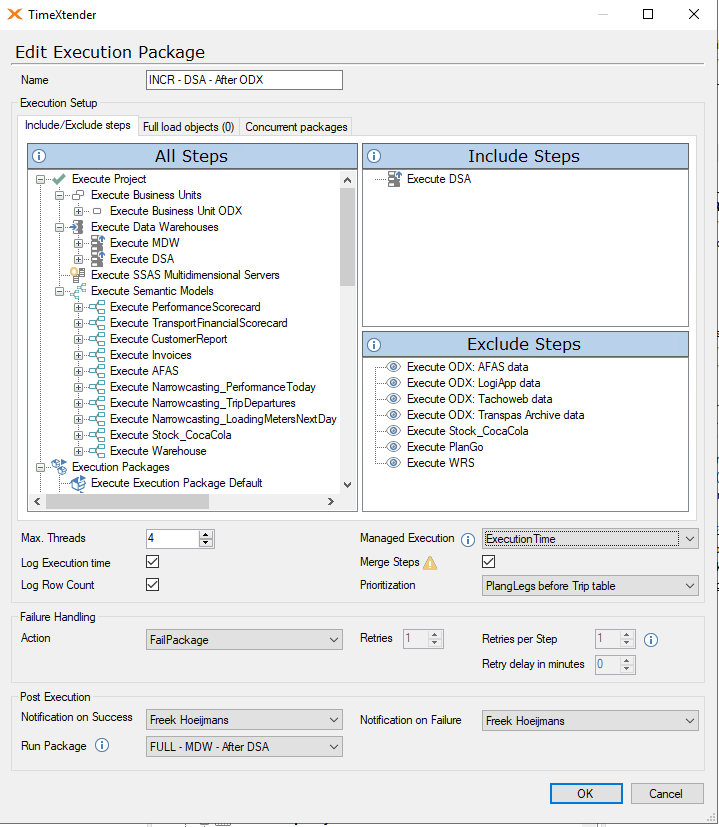The image size is (719, 827).
Task: Expand the Execute MDW node
Action: (79, 244)
